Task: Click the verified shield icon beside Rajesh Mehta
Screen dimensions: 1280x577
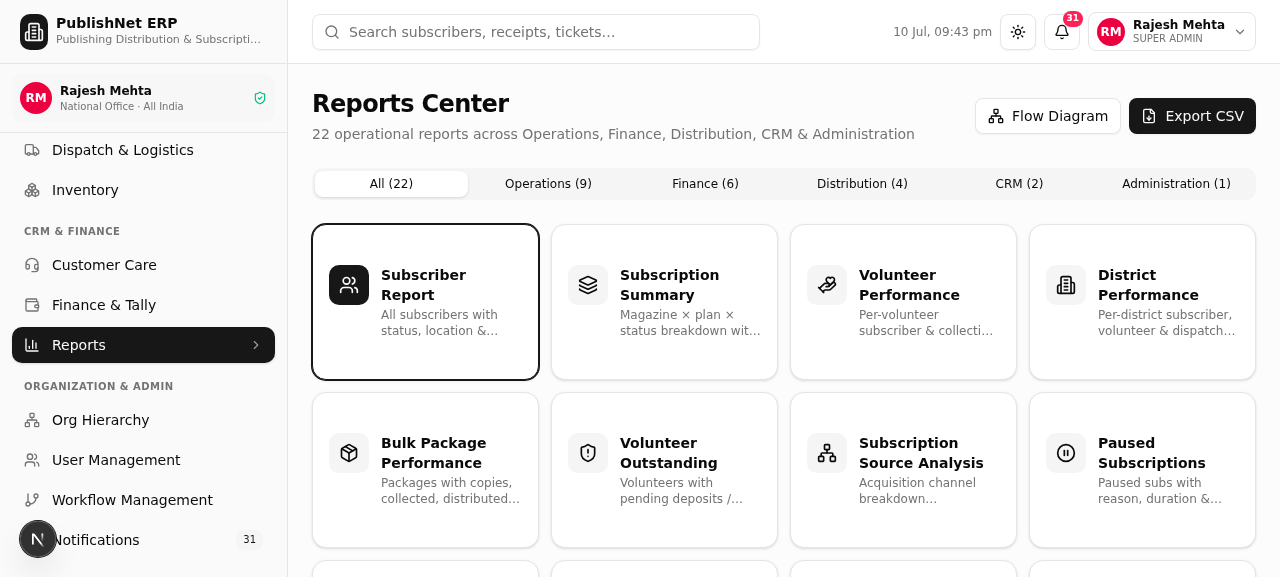Action: click(260, 98)
